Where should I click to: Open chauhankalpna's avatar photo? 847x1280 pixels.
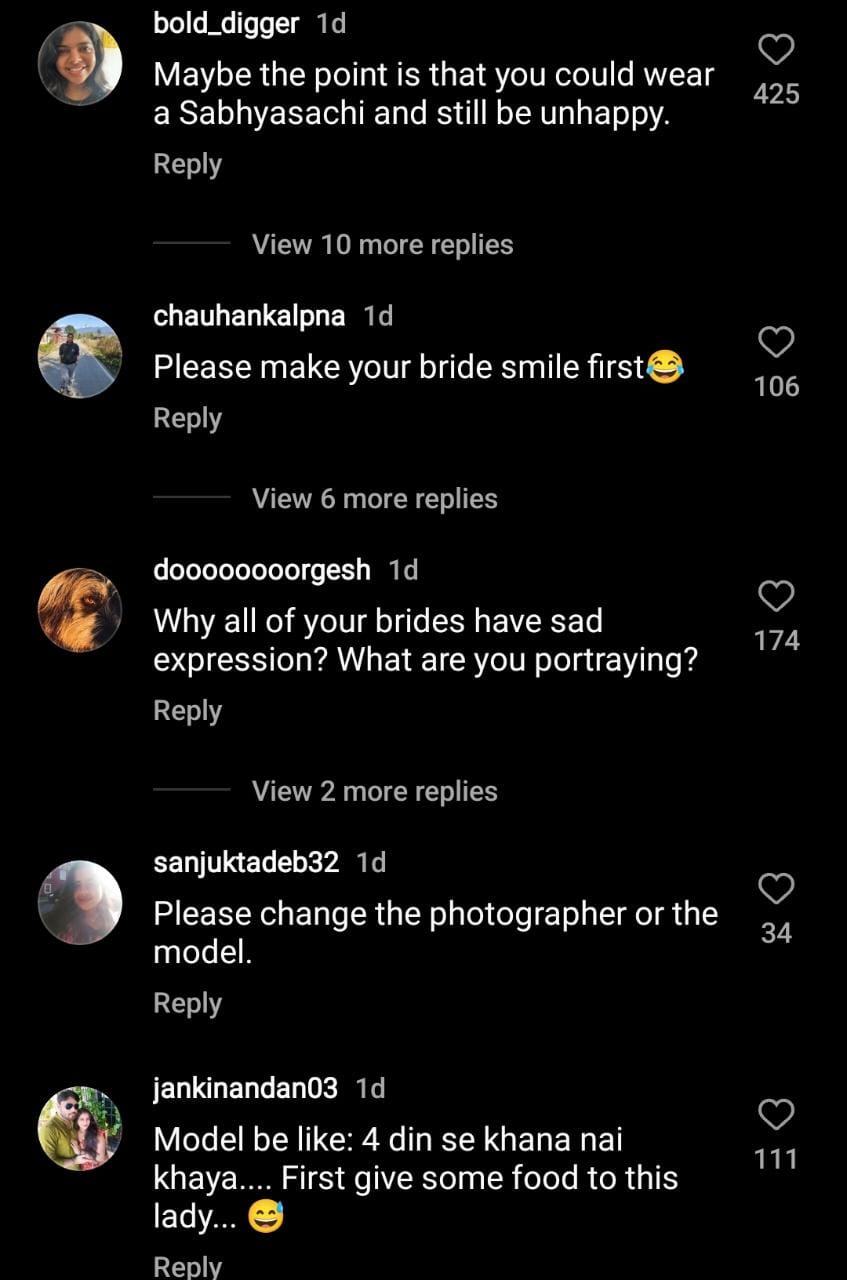pyautogui.click(x=80, y=355)
